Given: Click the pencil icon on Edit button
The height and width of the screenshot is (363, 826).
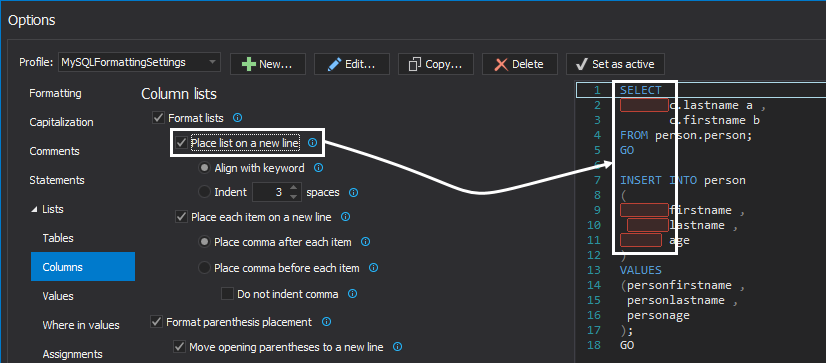Looking at the screenshot, I should pyautogui.click(x=334, y=64).
